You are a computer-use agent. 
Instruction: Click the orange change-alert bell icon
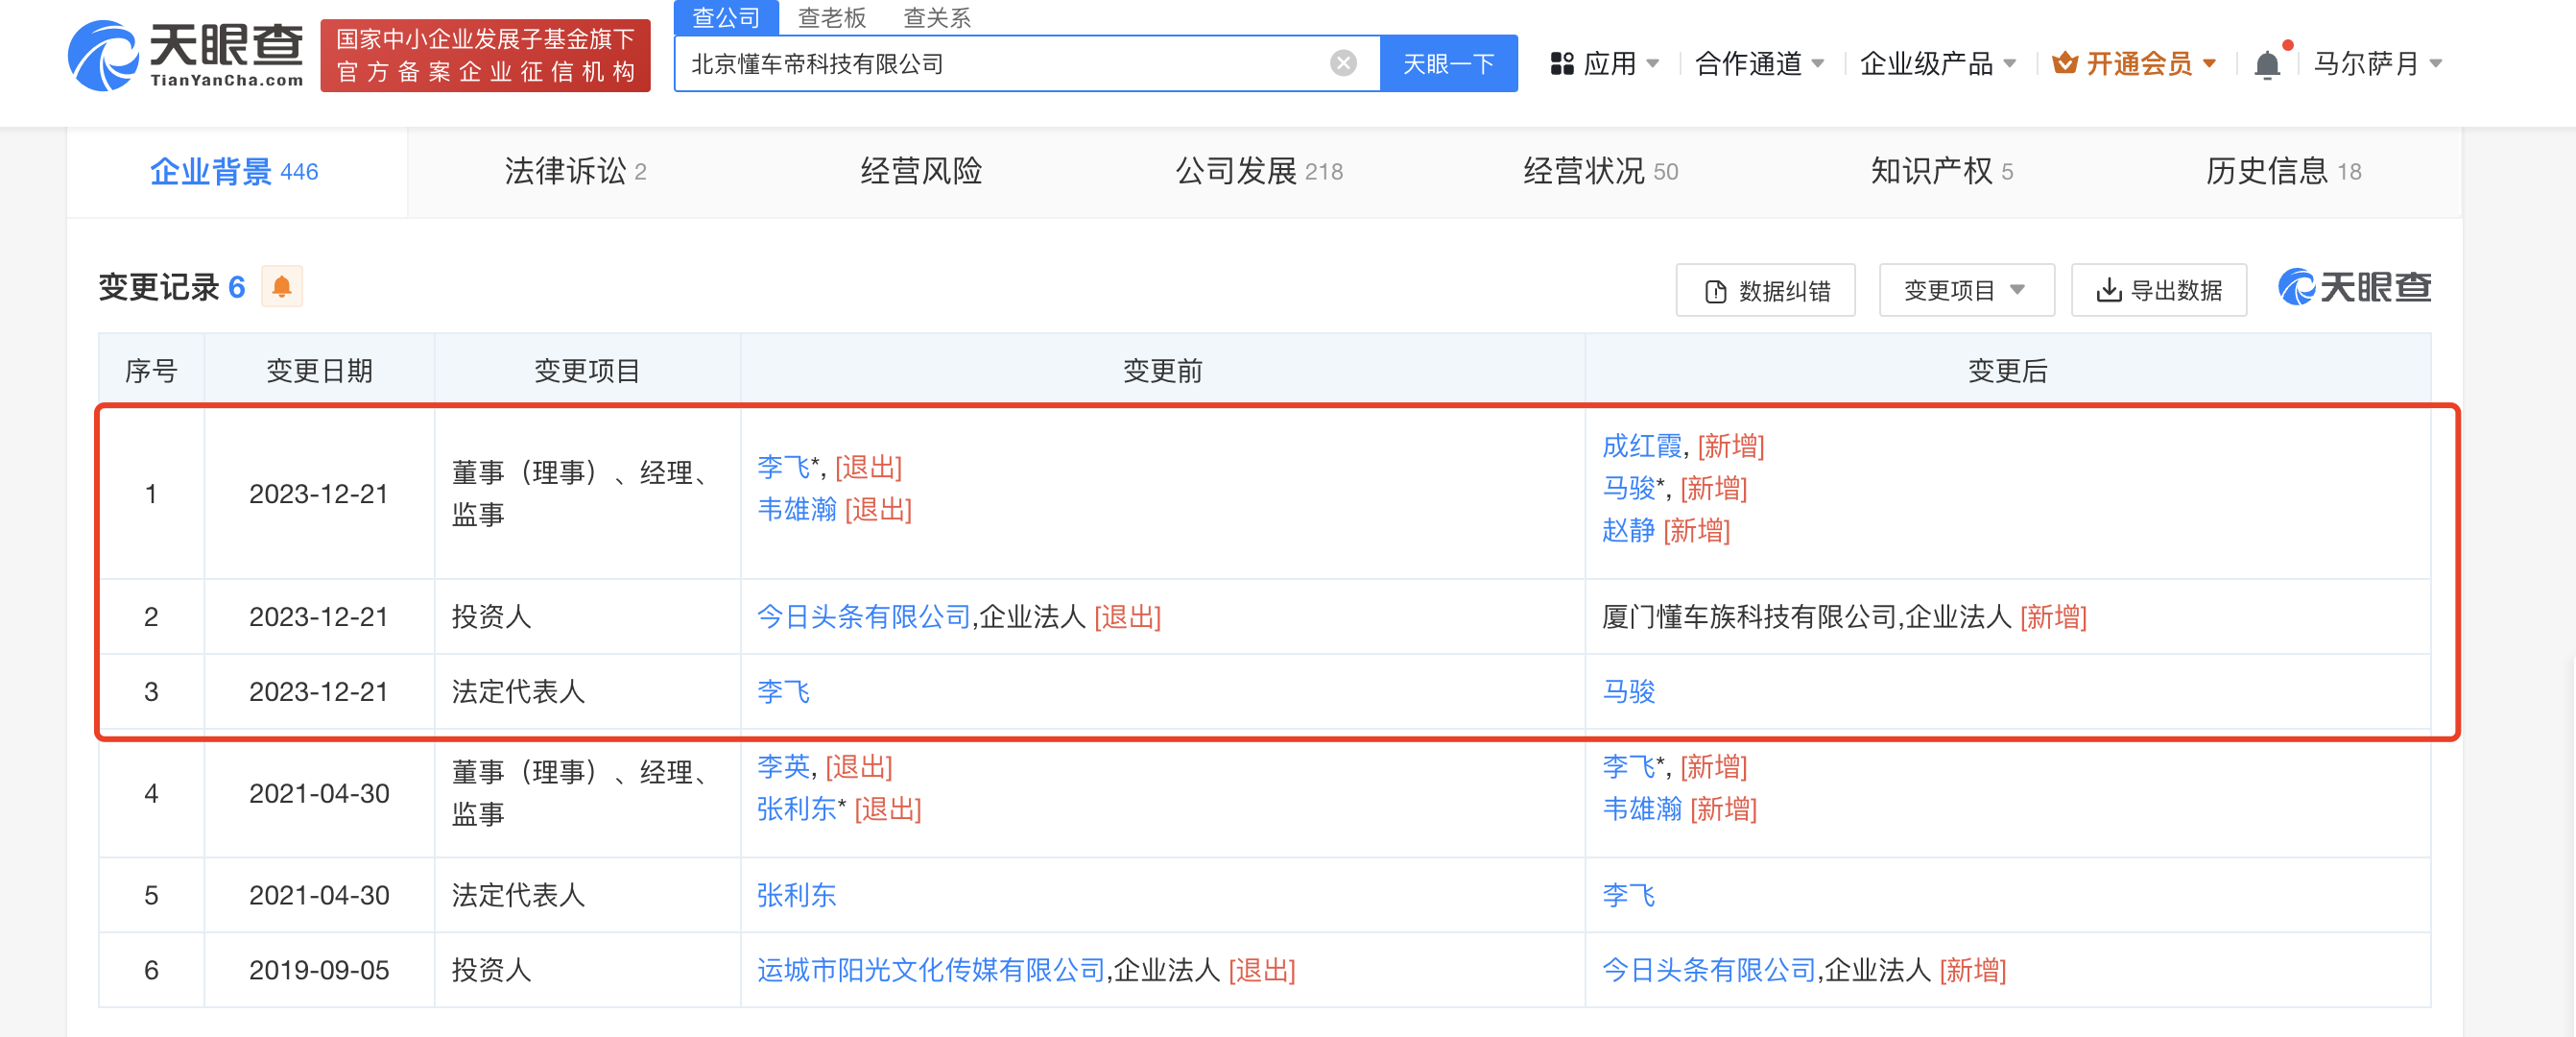(x=282, y=288)
